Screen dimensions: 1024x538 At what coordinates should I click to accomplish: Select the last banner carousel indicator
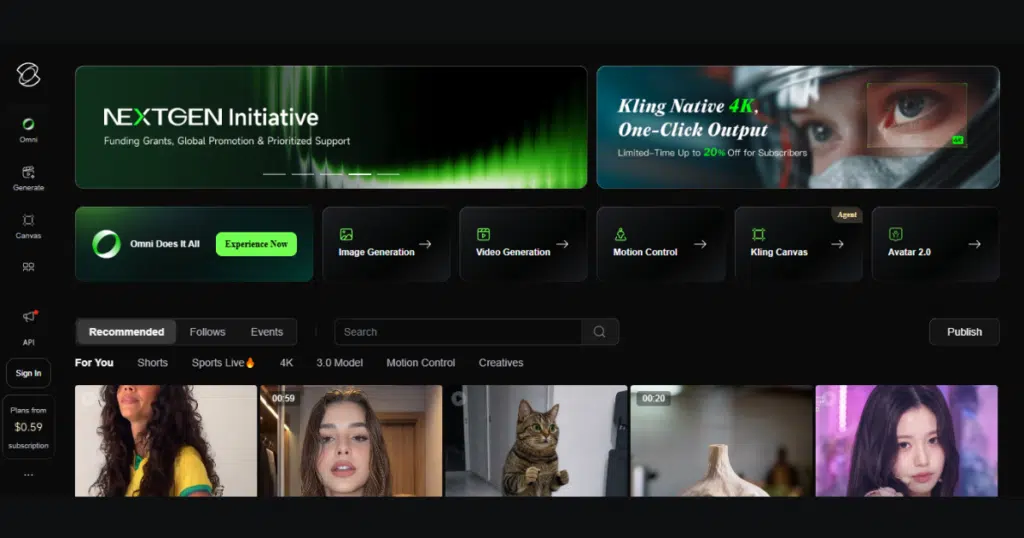(388, 174)
